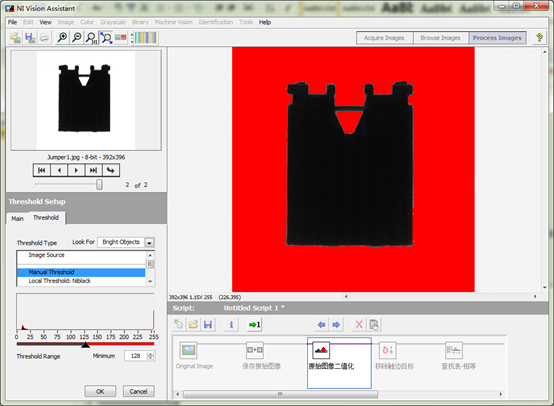Screen dimensions: 554x406
Task: Open the Help menu
Action: pos(265,22)
